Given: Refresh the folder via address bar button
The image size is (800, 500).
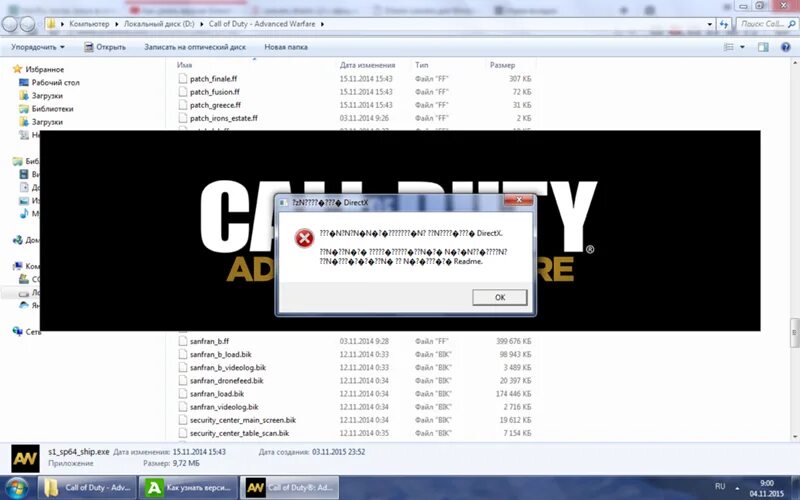Looking at the screenshot, I should 724,24.
